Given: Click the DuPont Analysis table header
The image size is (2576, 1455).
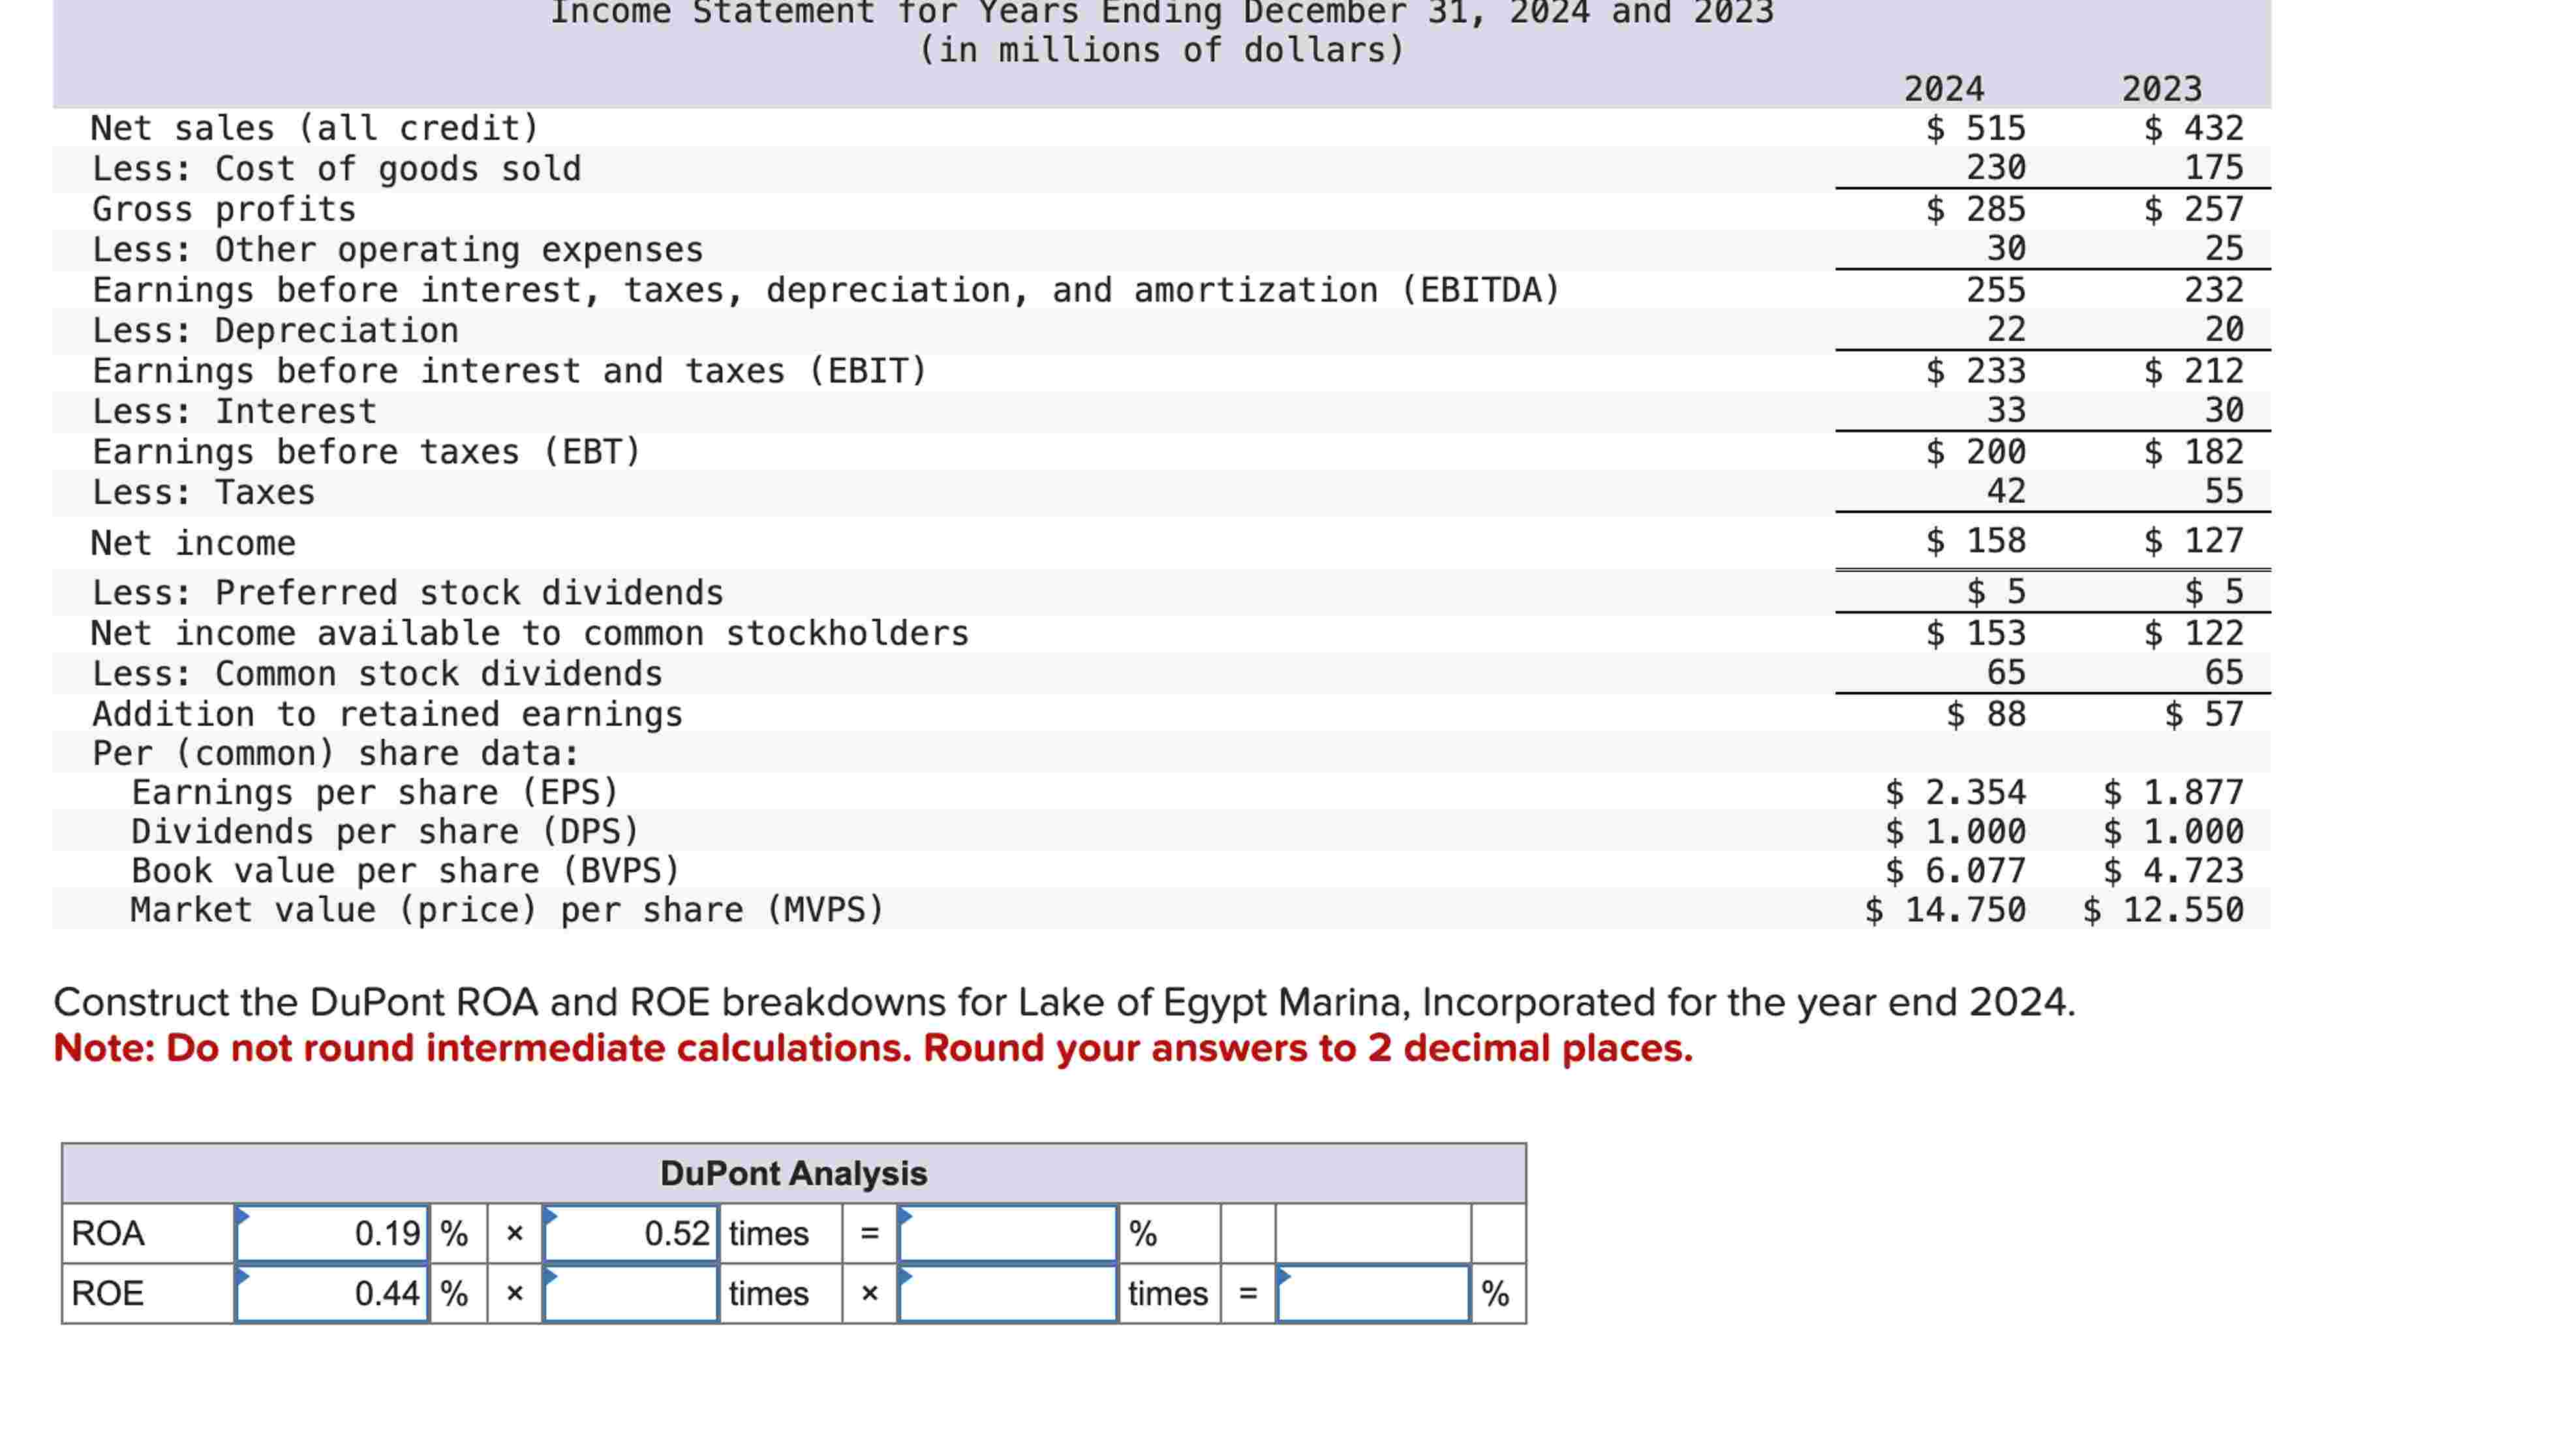Looking at the screenshot, I should coord(793,1173).
